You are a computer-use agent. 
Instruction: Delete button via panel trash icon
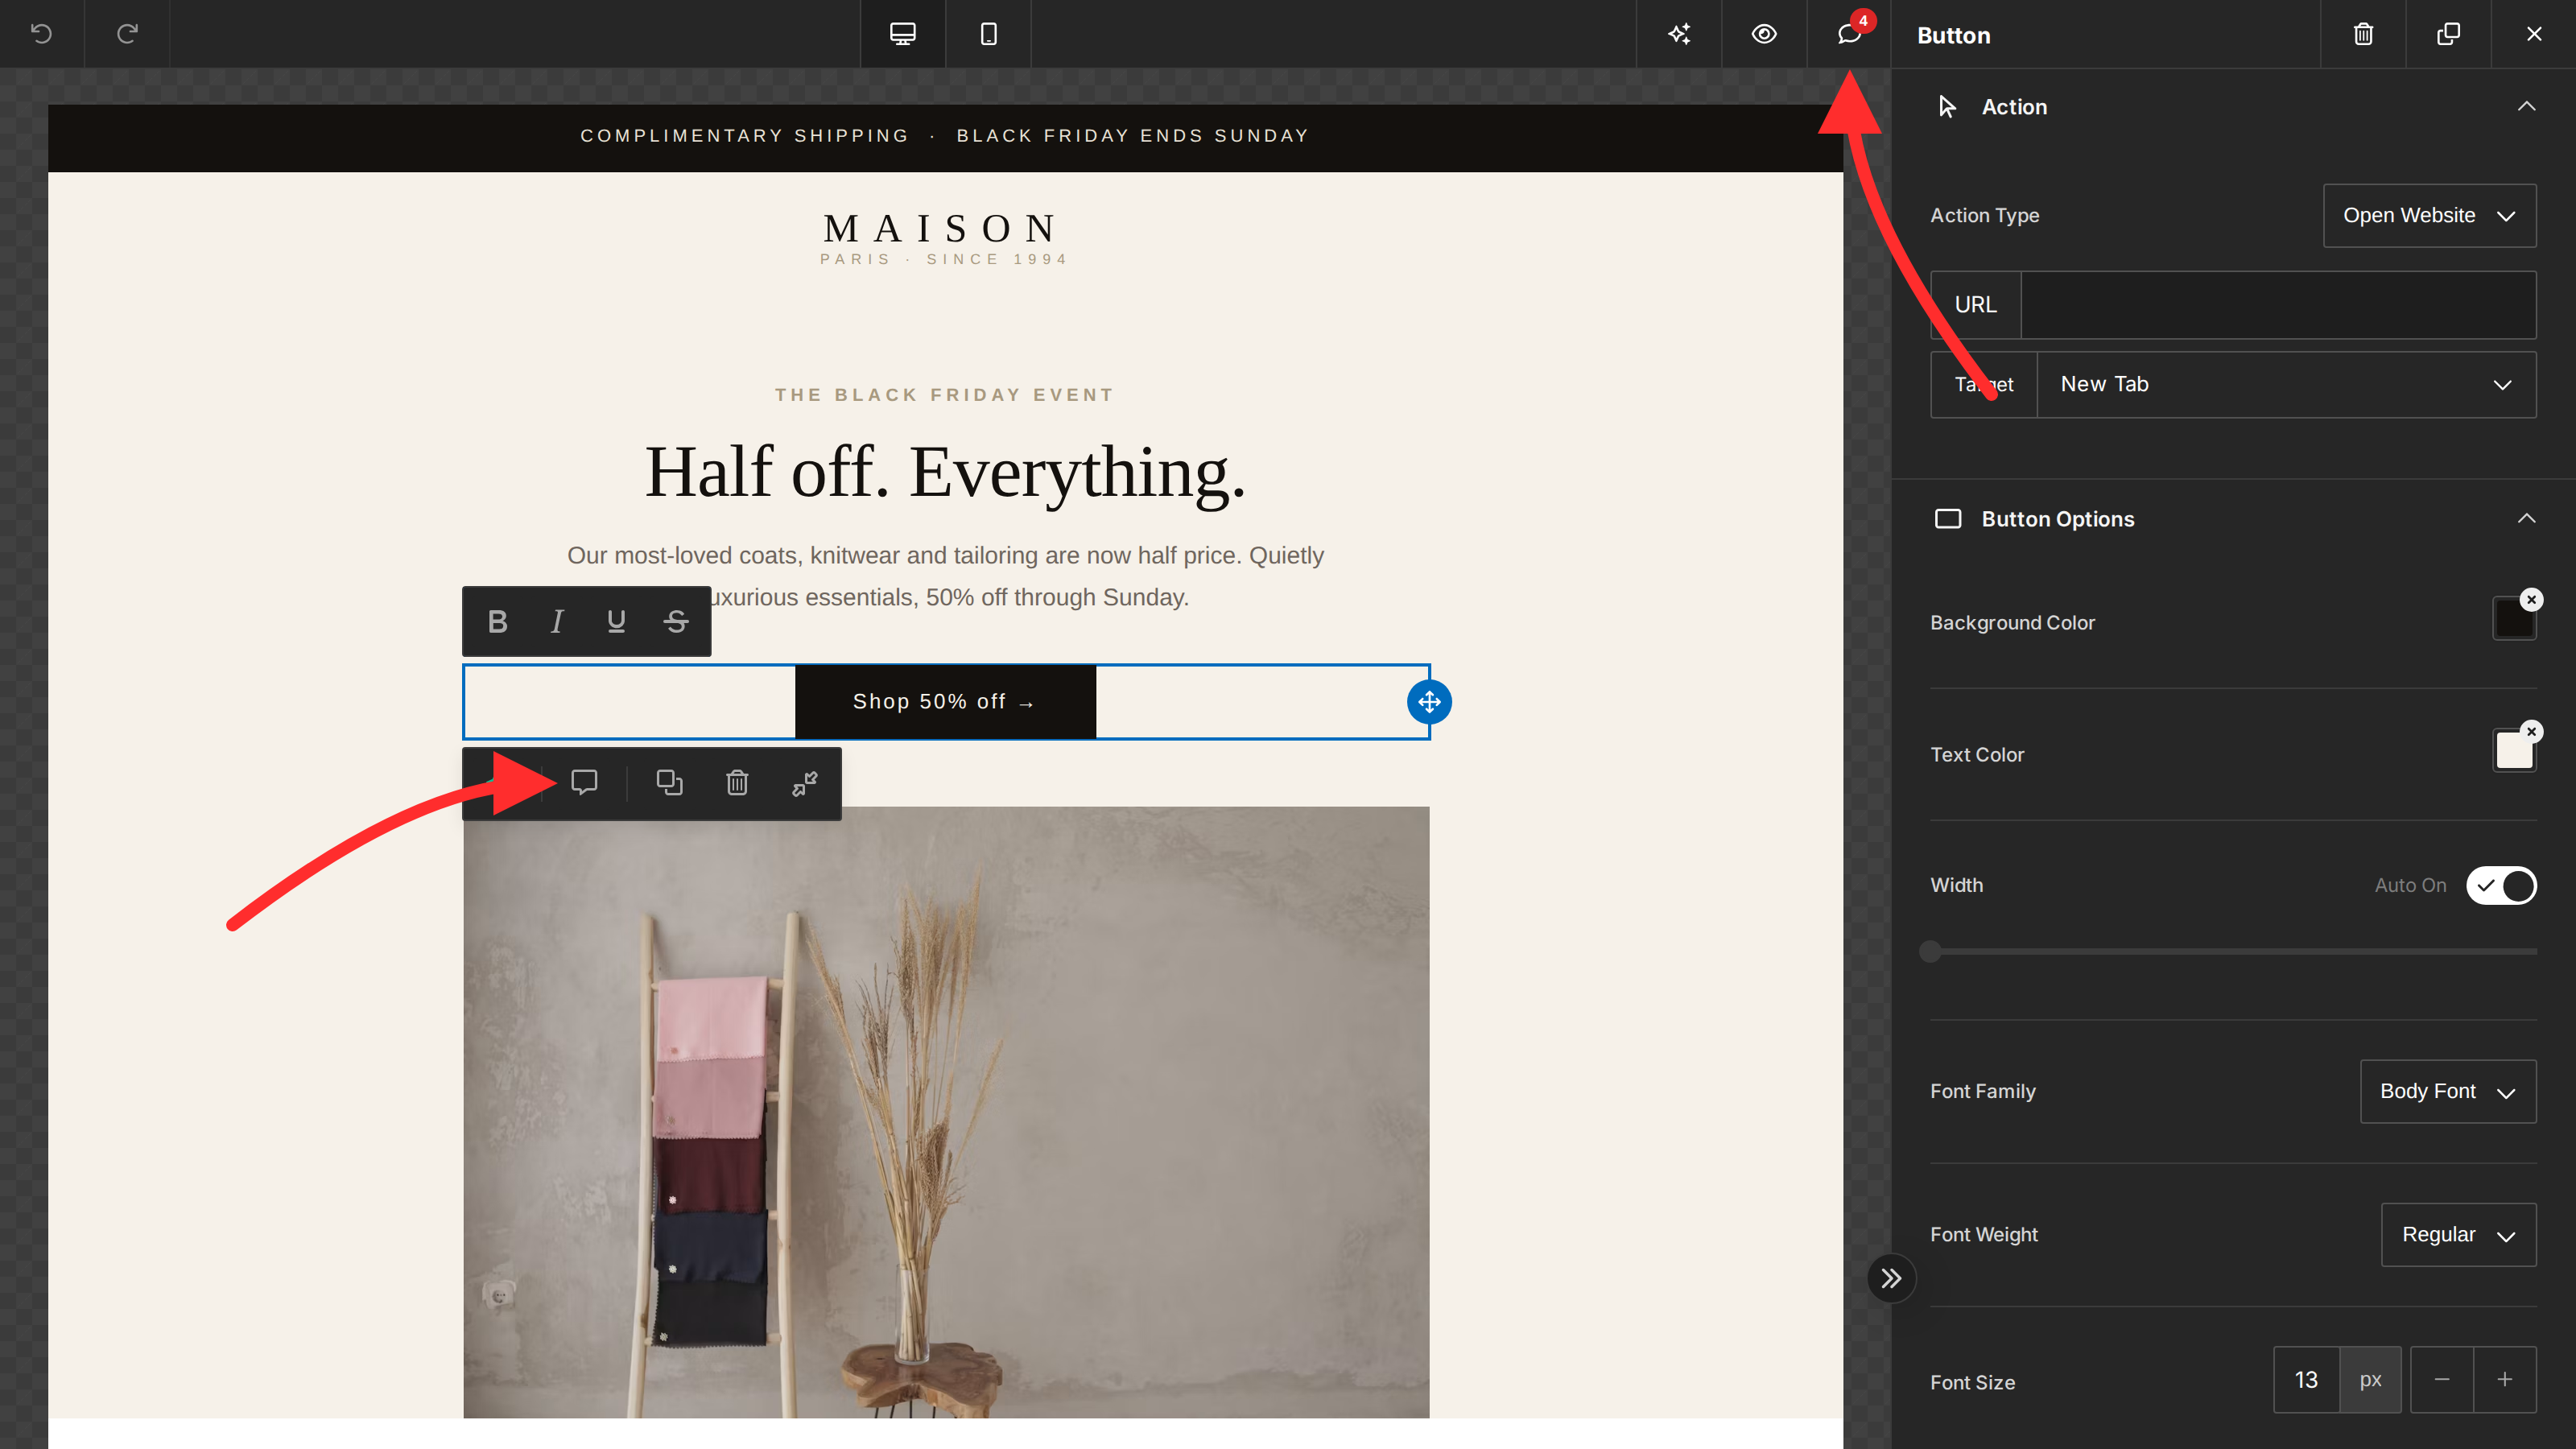[x=2363, y=34]
